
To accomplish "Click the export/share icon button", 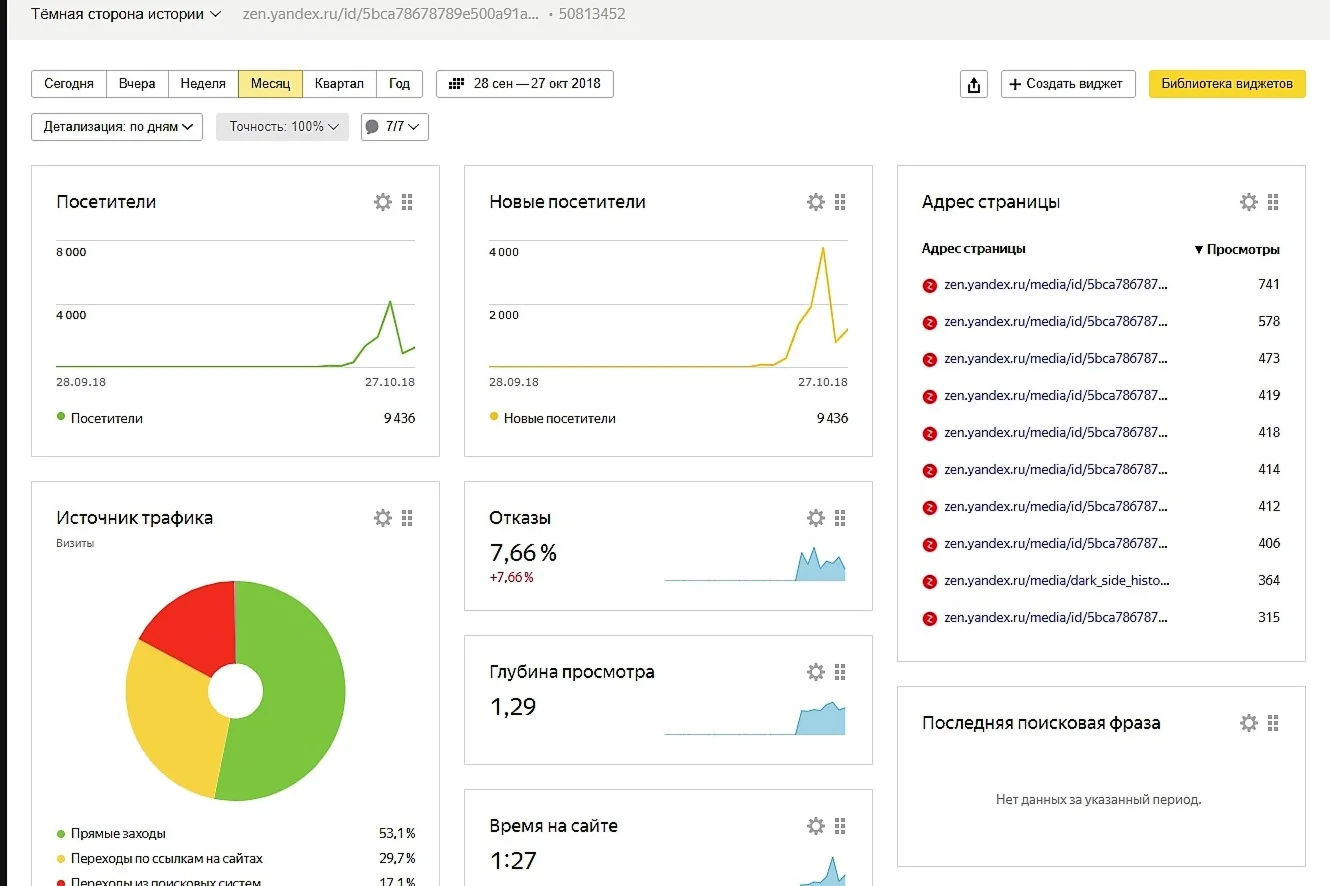I will click(974, 84).
